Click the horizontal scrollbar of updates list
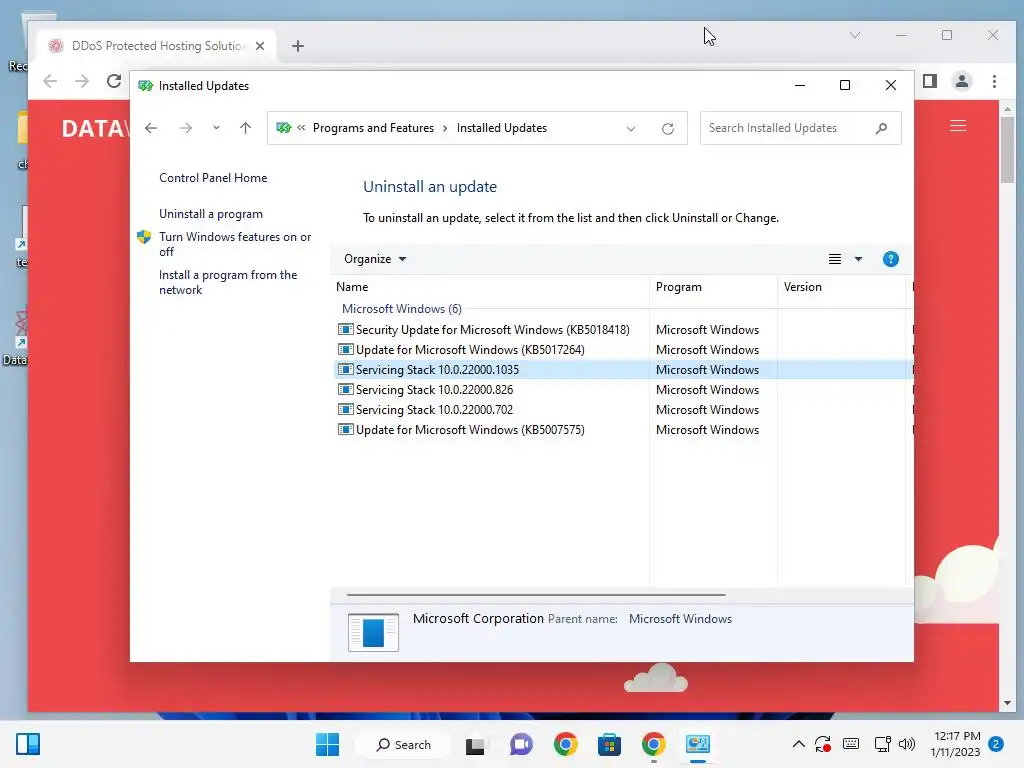 coord(536,595)
